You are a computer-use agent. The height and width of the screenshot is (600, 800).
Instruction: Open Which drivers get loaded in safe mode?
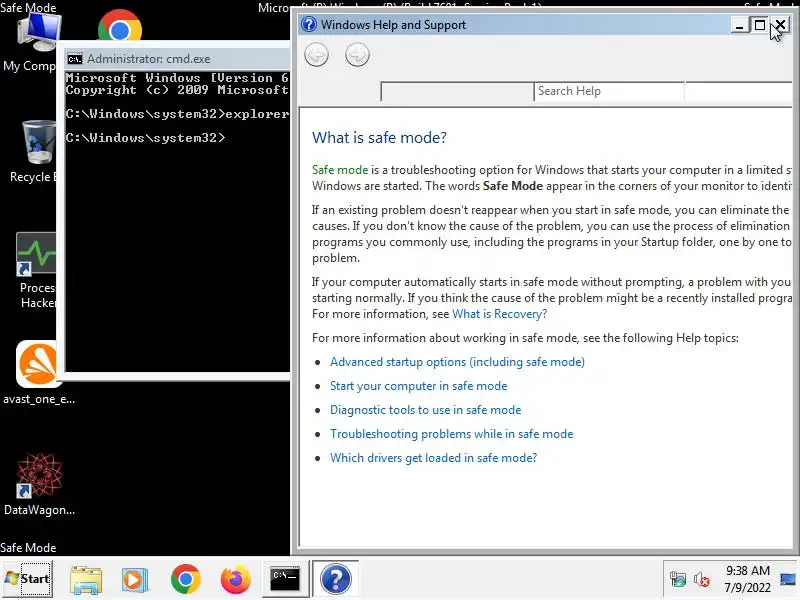coord(433,458)
